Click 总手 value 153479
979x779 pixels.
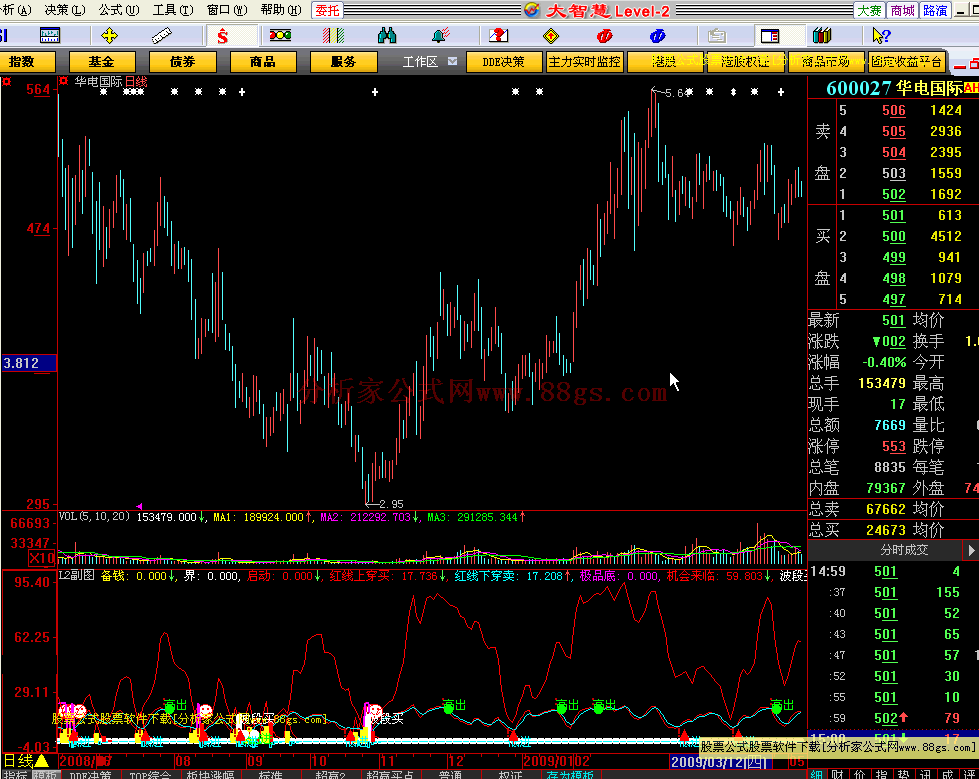pyautogui.click(x=882, y=383)
